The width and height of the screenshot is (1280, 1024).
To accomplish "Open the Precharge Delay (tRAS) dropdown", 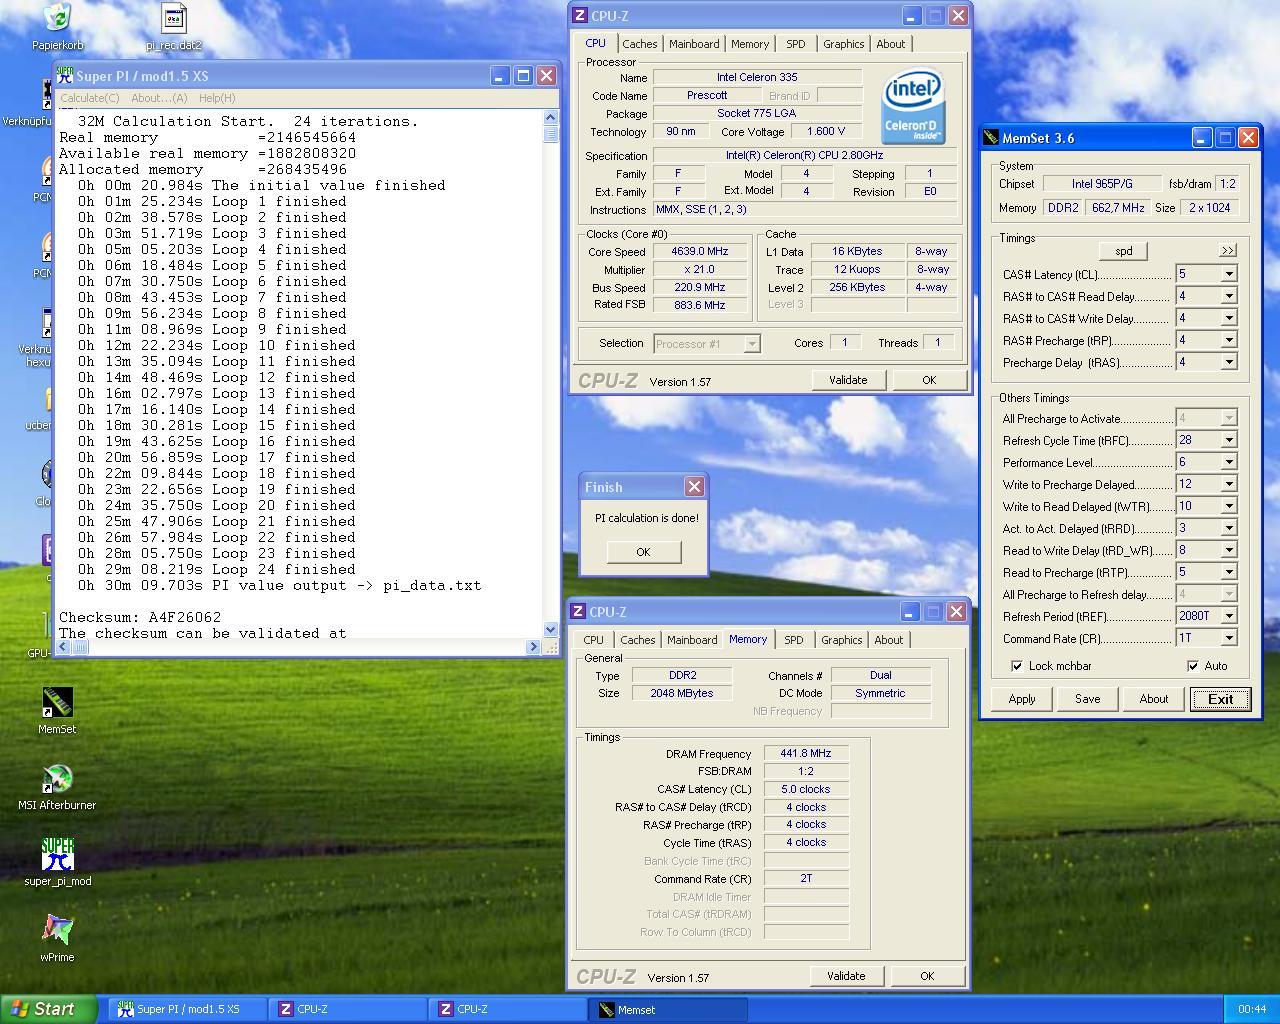I will [1229, 362].
